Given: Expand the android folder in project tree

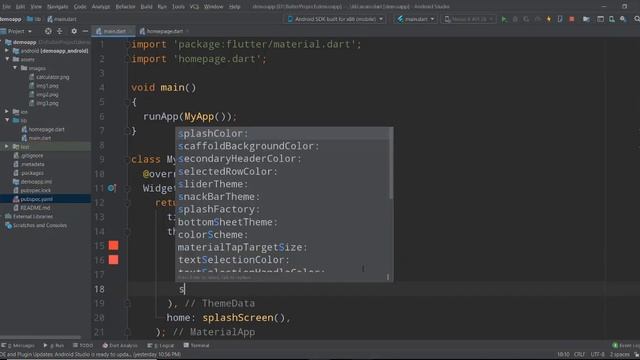Looking at the screenshot, I should pyautogui.click(x=7, y=51).
